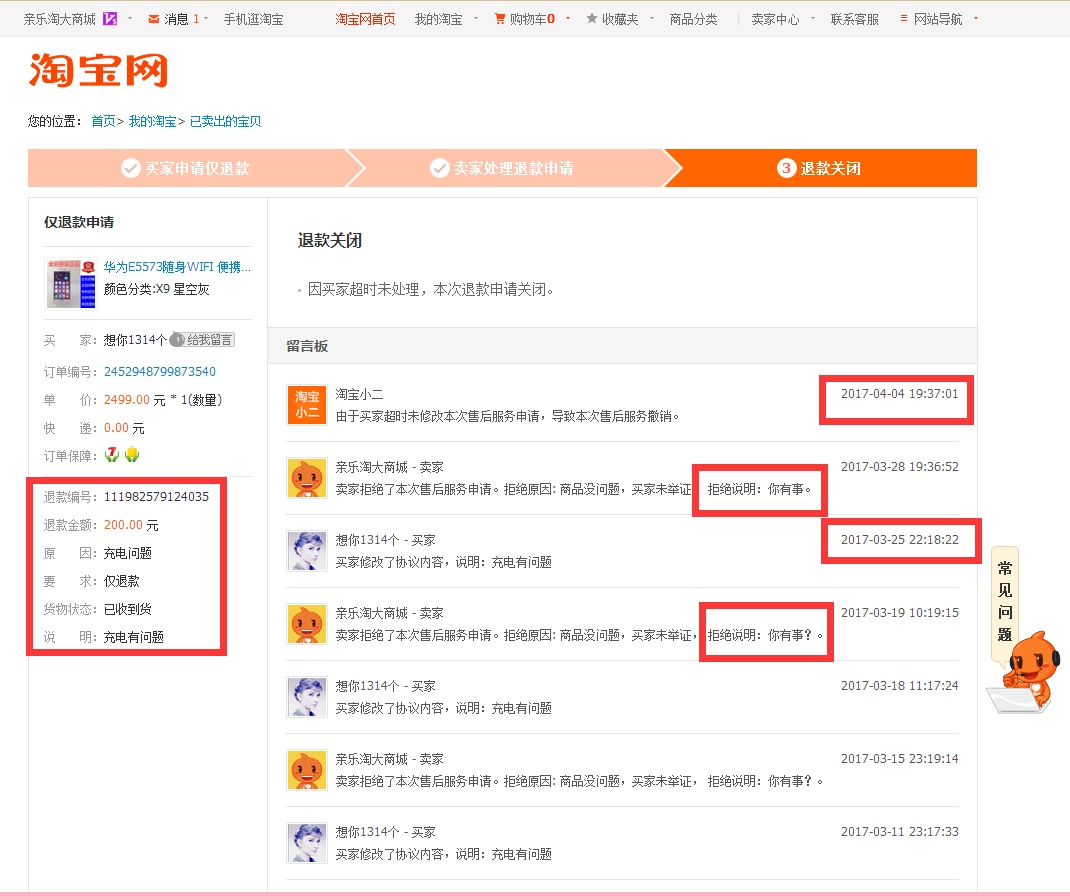Image resolution: width=1070 pixels, height=896 pixels.
Task: Click the 退款关闭 heading in main panel
Action: pyautogui.click(x=330, y=240)
